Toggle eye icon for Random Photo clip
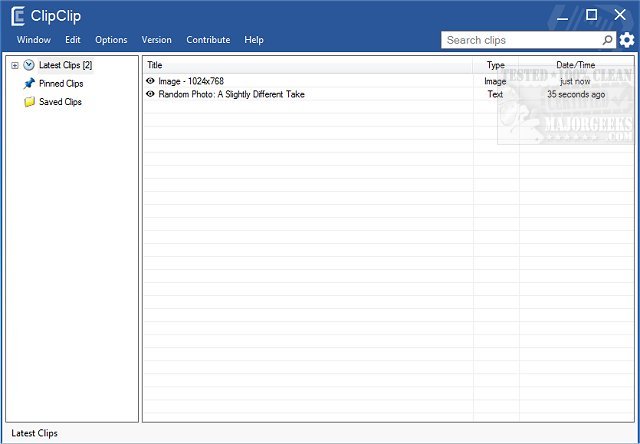Image resolution: width=640 pixels, height=444 pixels. click(x=150, y=94)
